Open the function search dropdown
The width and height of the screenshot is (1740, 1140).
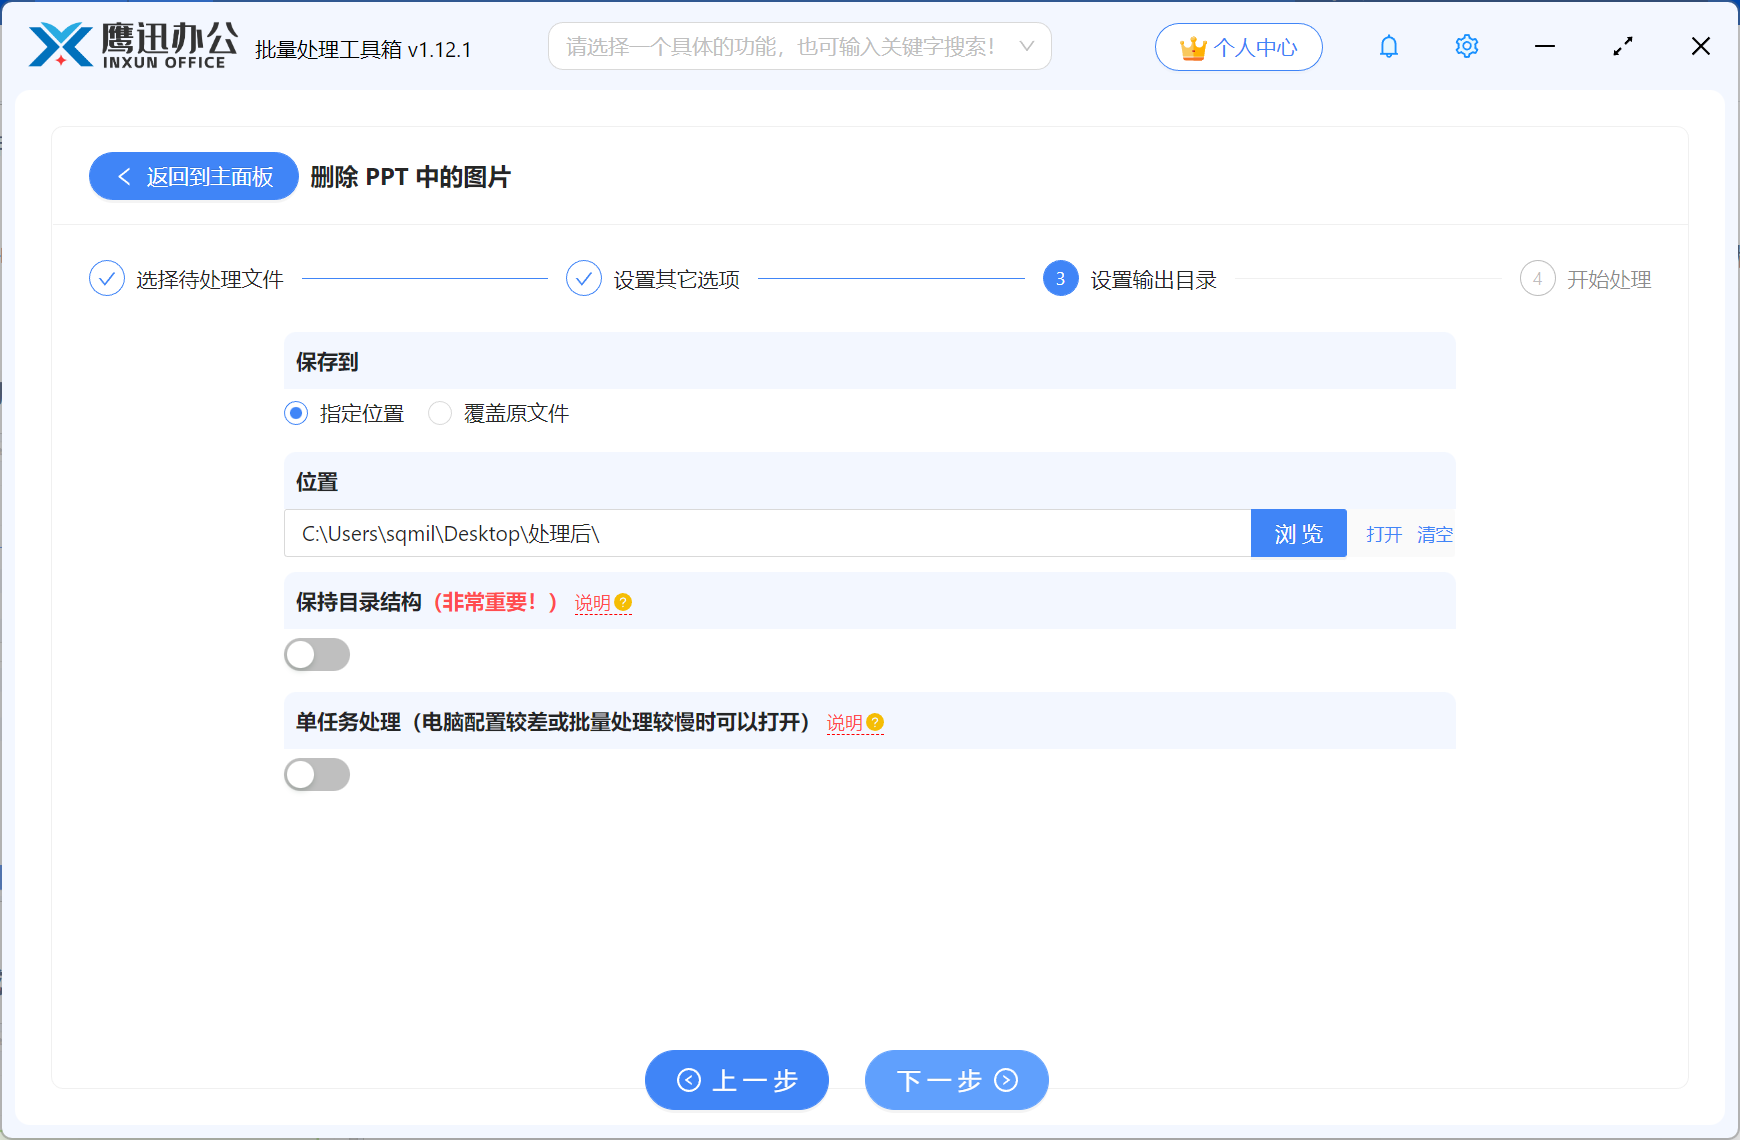click(x=1027, y=46)
